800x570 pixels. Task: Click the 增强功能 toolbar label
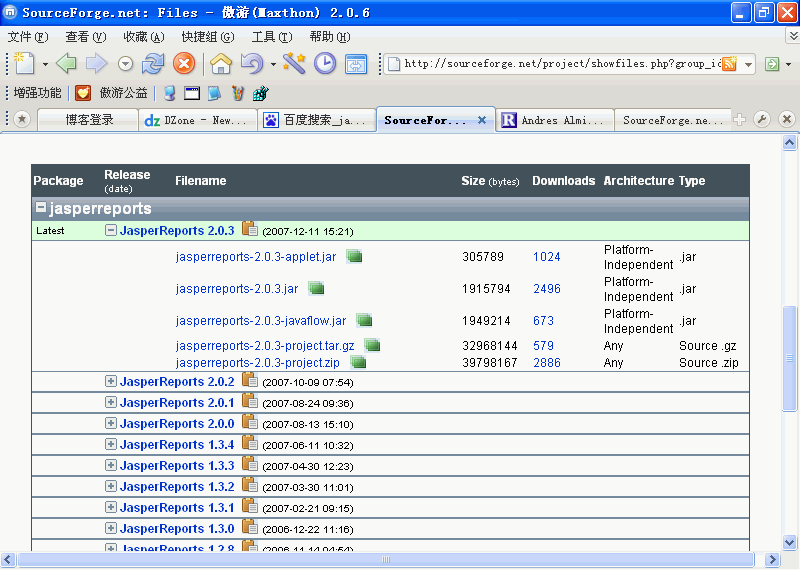click(37, 93)
